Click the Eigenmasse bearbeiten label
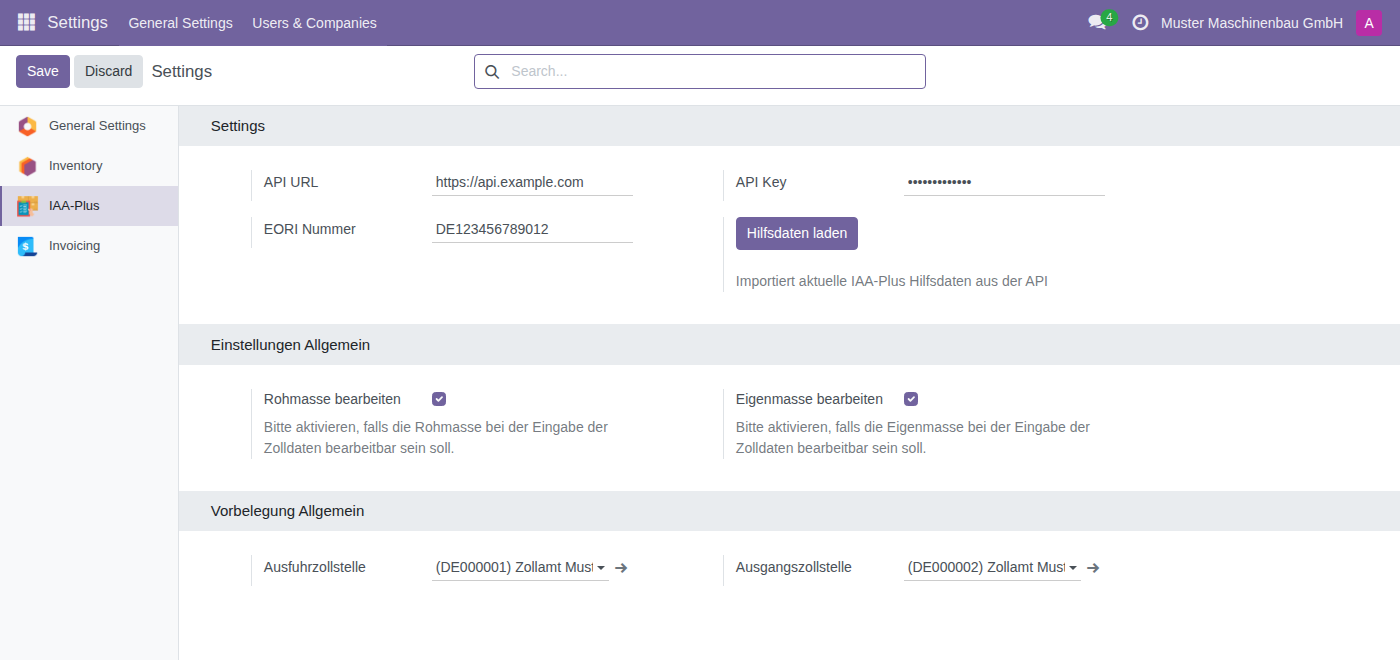1400x660 pixels. point(809,399)
